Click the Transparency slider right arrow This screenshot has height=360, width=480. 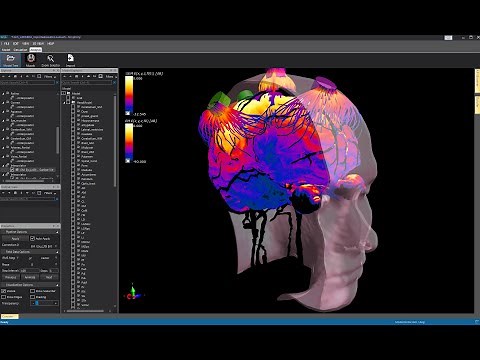tap(56, 303)
